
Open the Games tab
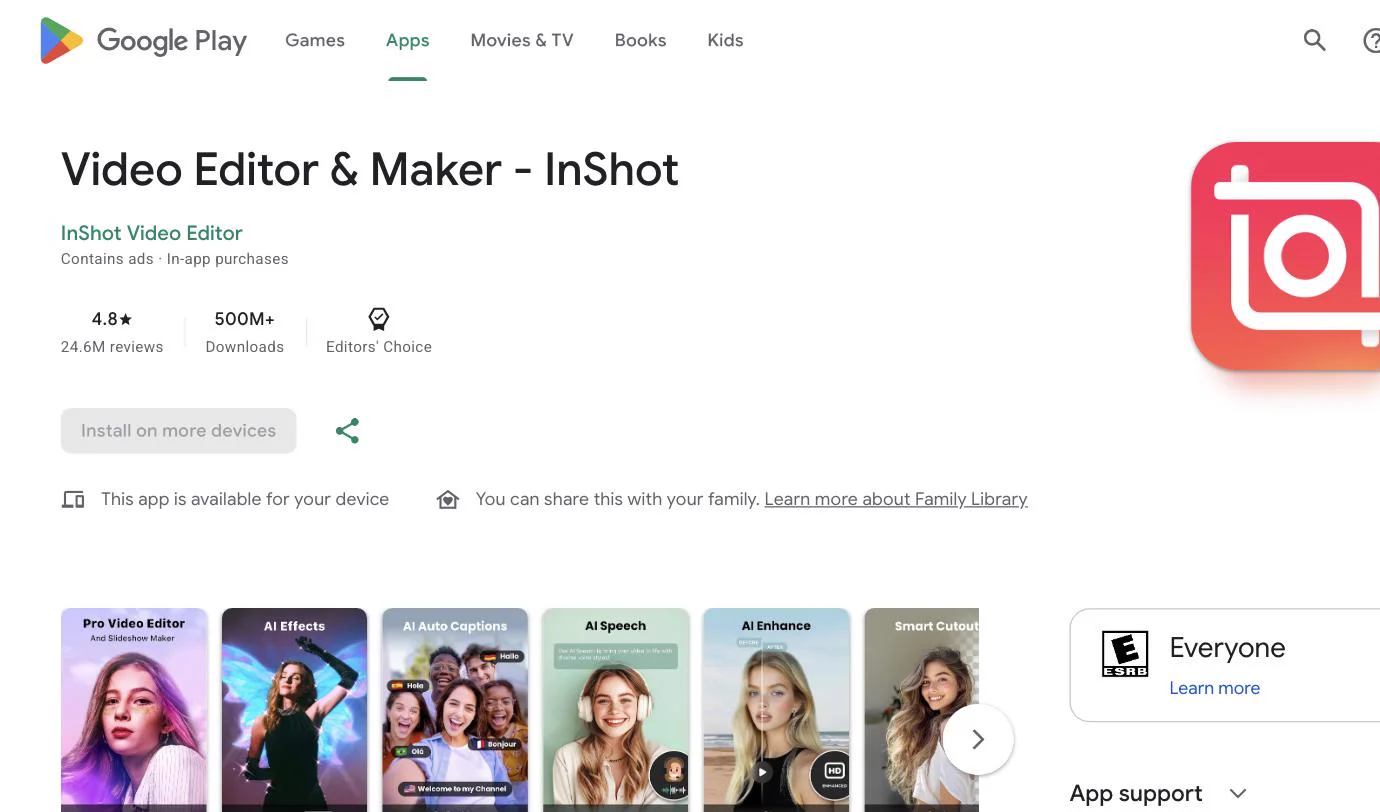[315, 41]
